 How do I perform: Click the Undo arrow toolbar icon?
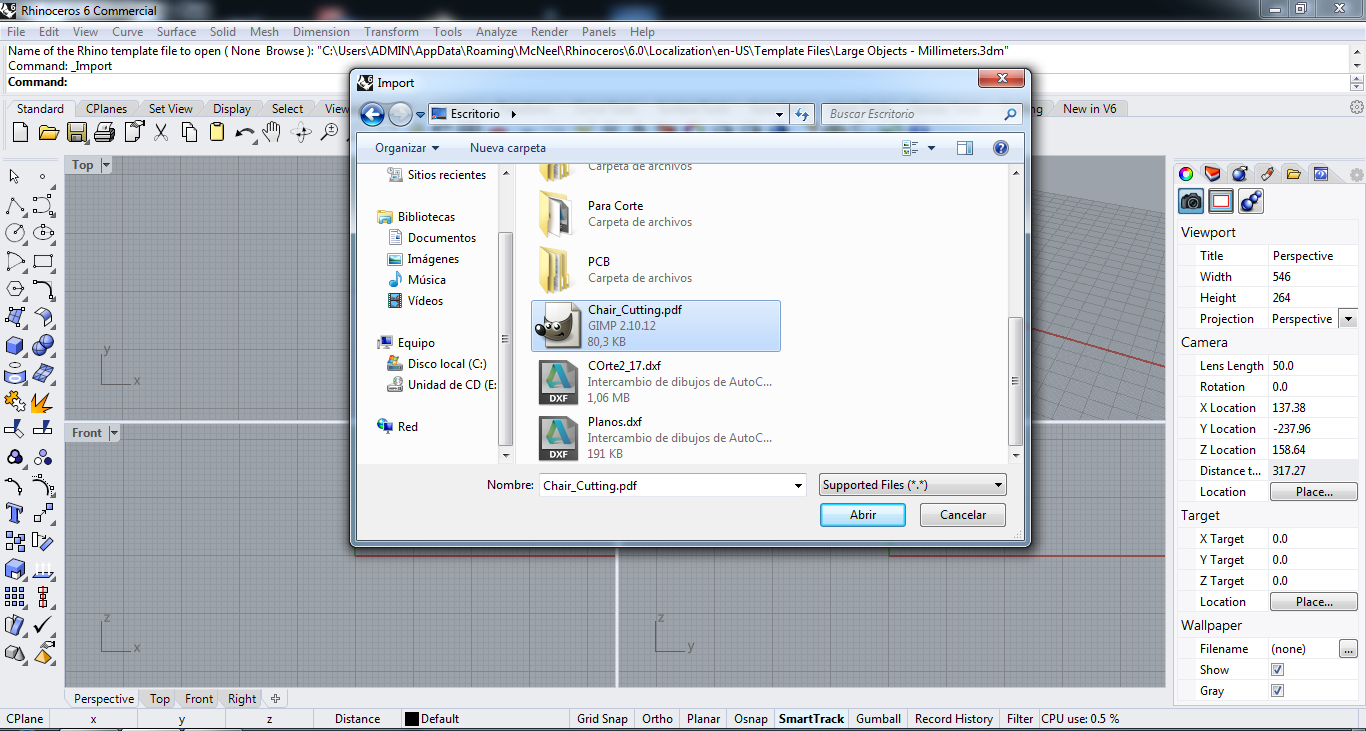click(x=245, y=132)
